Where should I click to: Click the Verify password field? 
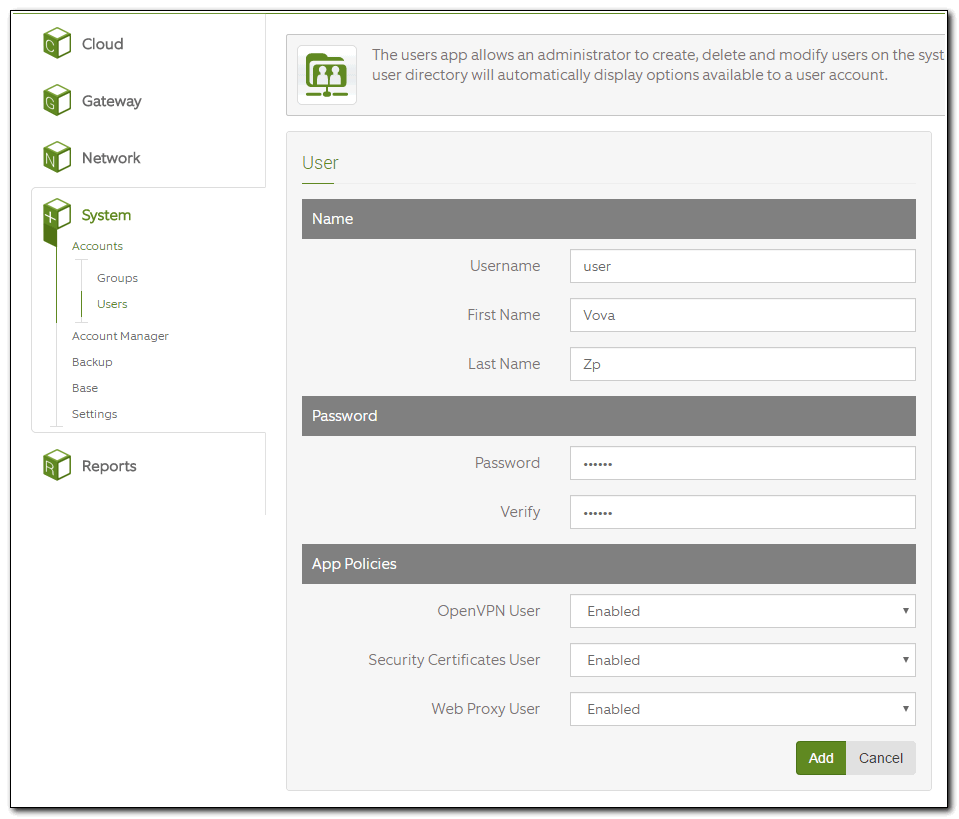pyautogui.click(x=742, y=512)
